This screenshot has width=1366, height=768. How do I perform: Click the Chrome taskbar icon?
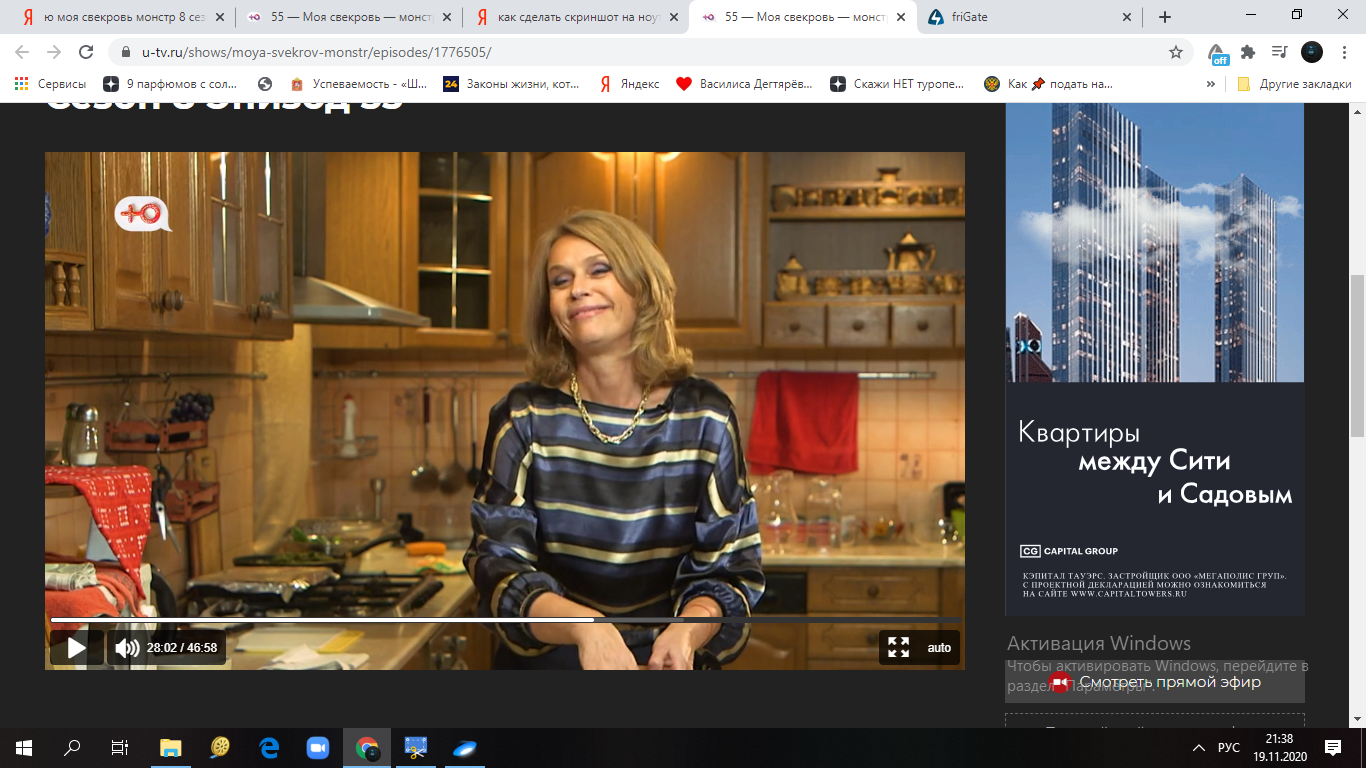367,747
